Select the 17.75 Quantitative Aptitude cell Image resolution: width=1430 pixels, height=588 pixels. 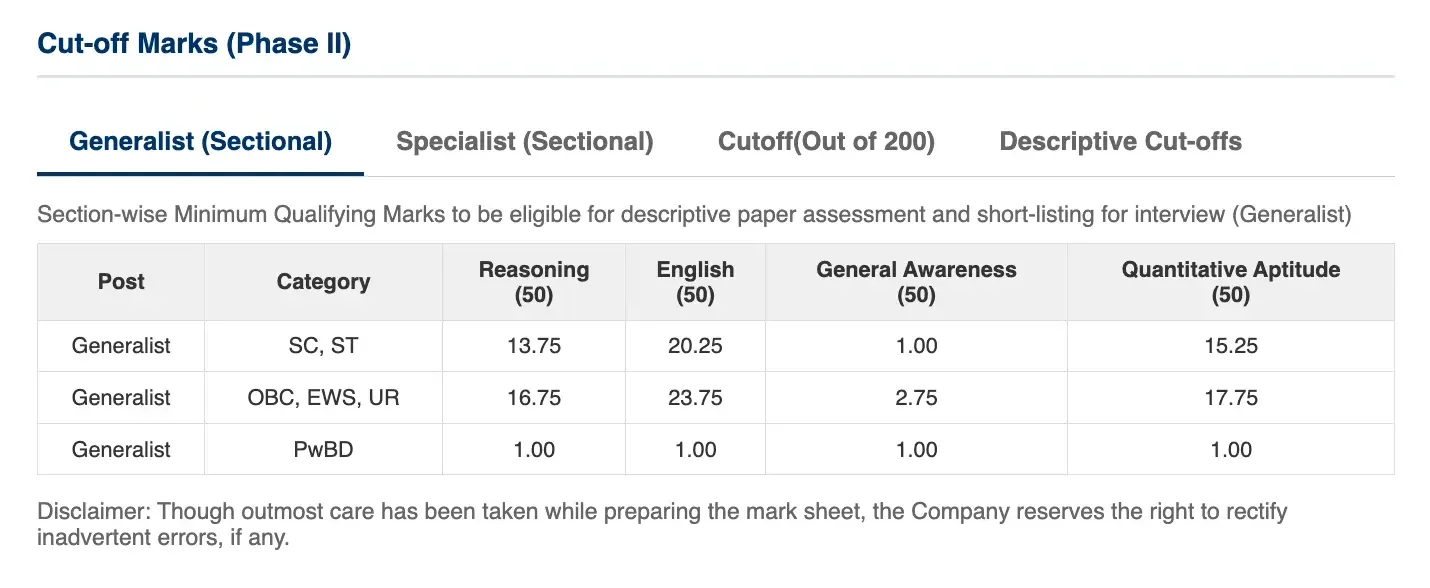click(1231, 398)
